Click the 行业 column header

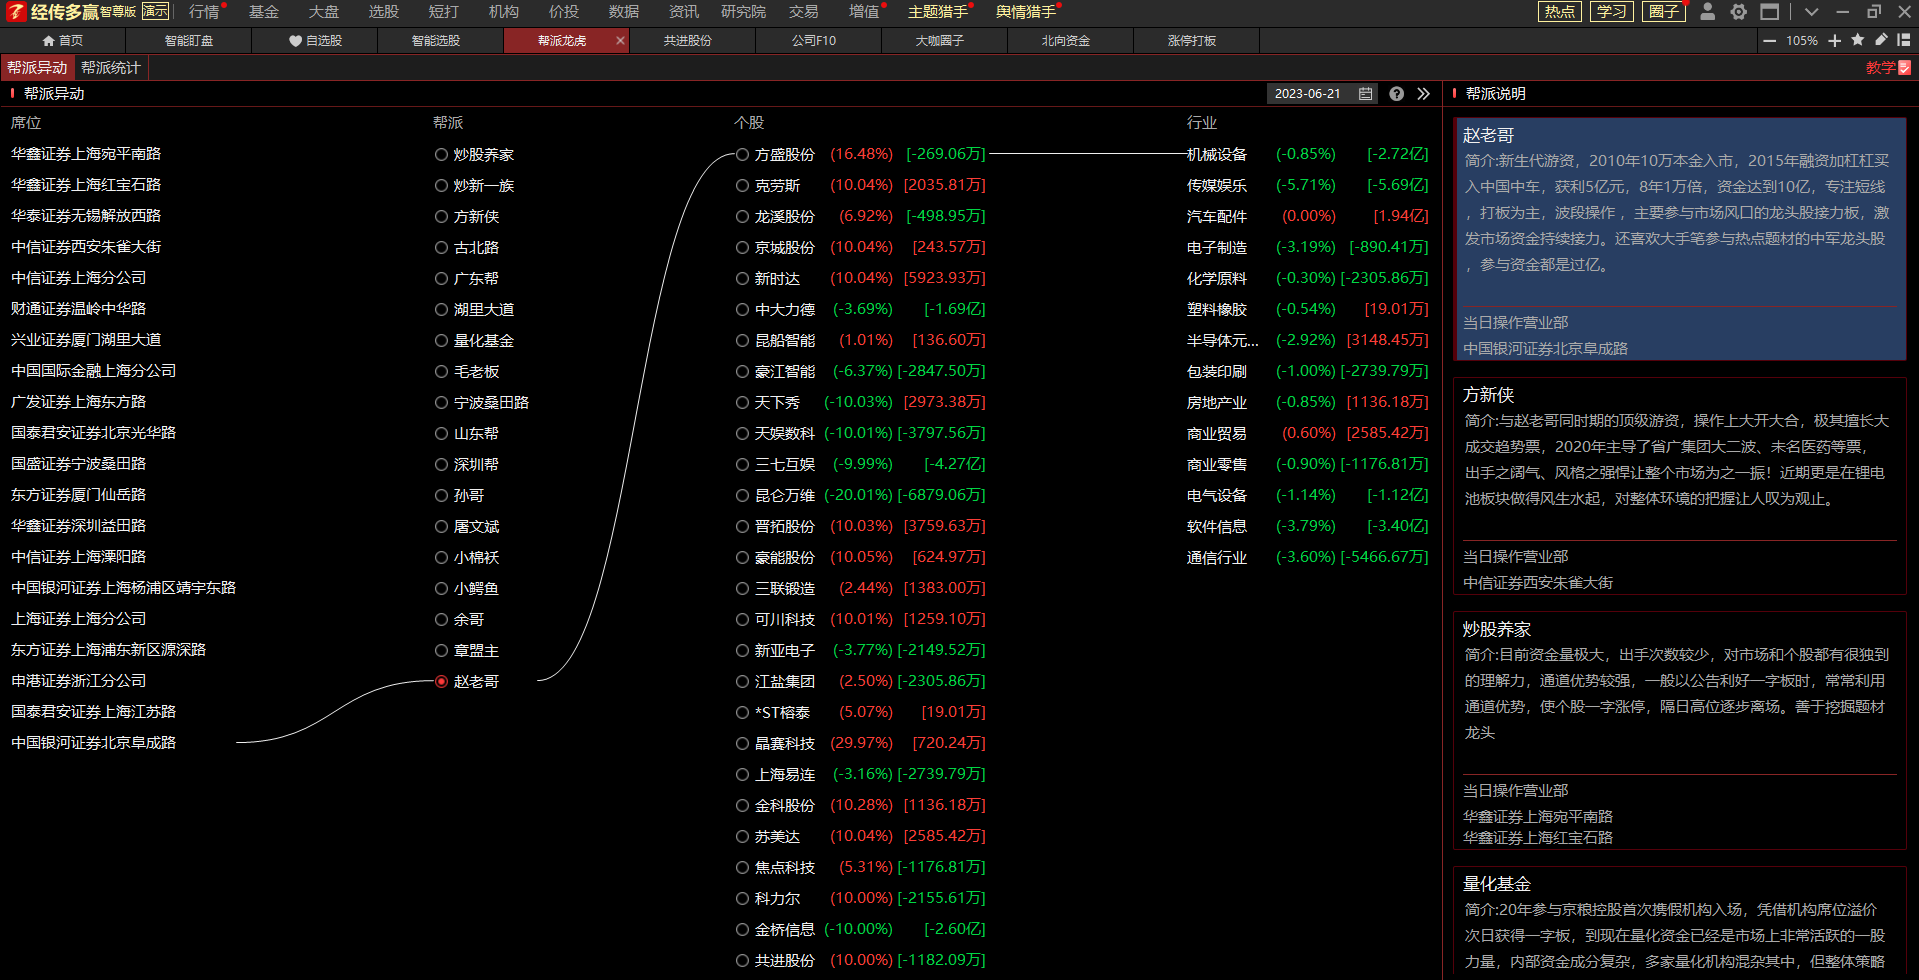[1202, 123]
